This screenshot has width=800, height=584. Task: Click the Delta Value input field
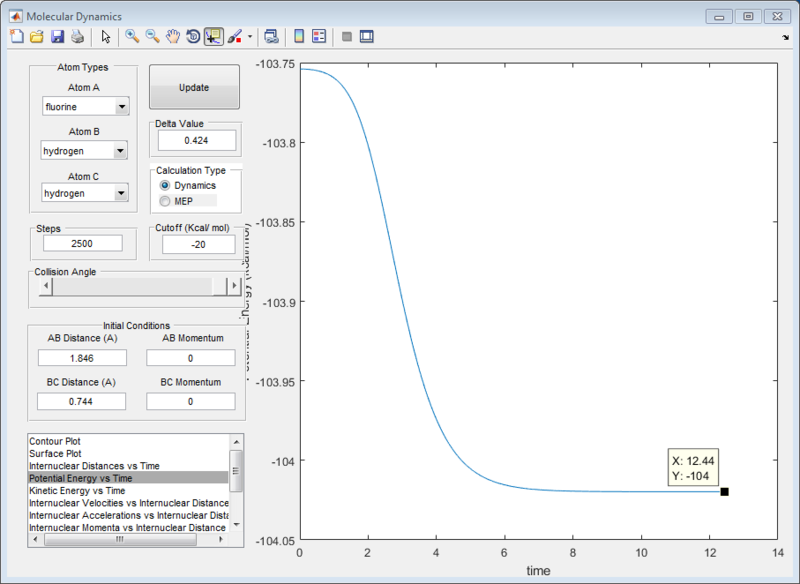tap(197, 140)
